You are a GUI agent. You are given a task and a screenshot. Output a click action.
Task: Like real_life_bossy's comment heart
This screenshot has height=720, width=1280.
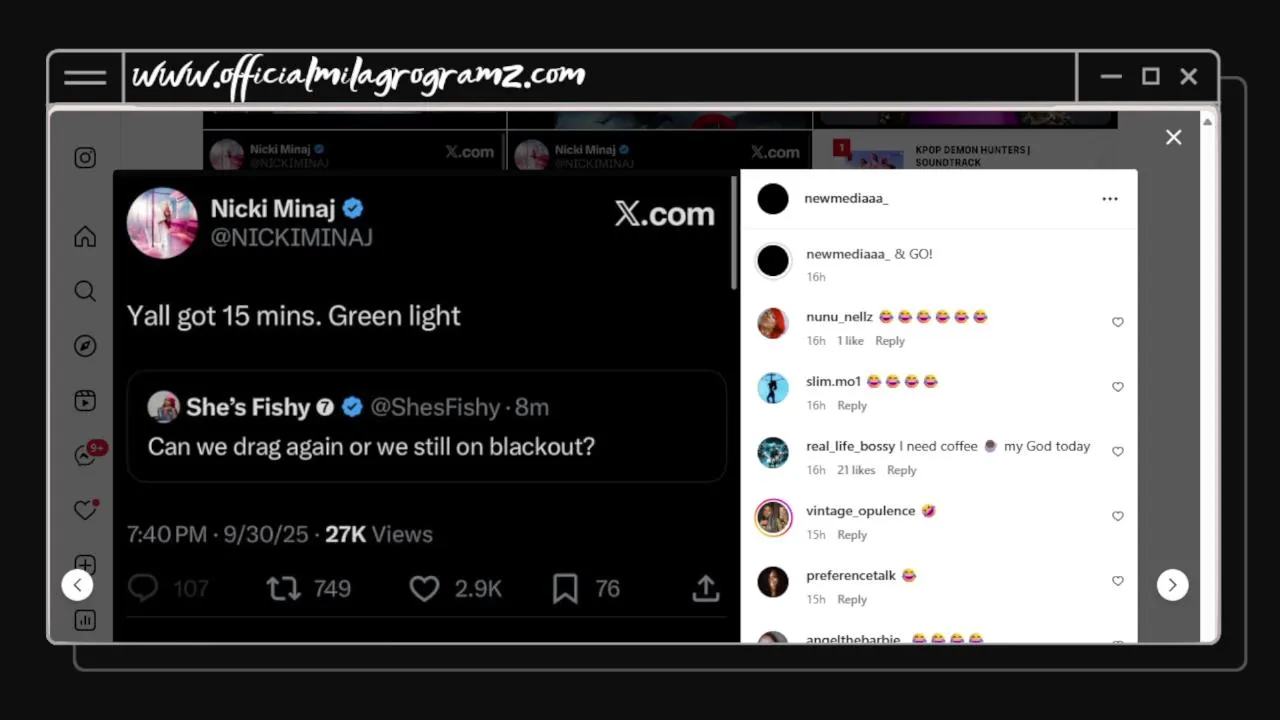click(1118, 451)
